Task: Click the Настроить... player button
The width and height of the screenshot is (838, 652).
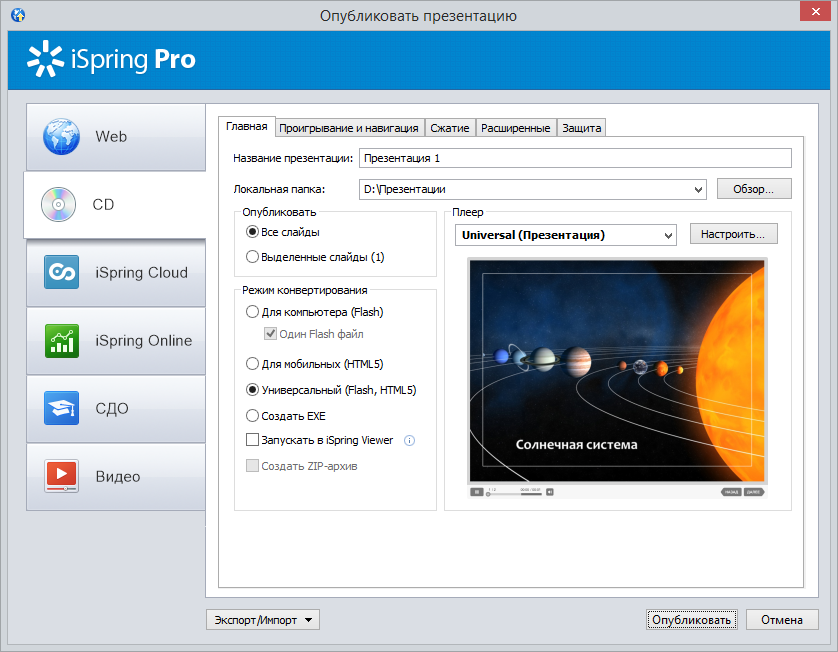Action: pos(733,234)
